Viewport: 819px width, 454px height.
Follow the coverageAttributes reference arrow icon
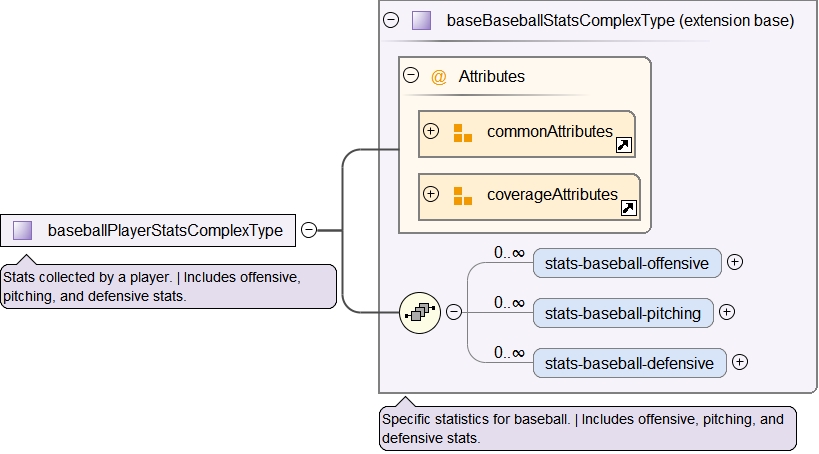(629, 209)
